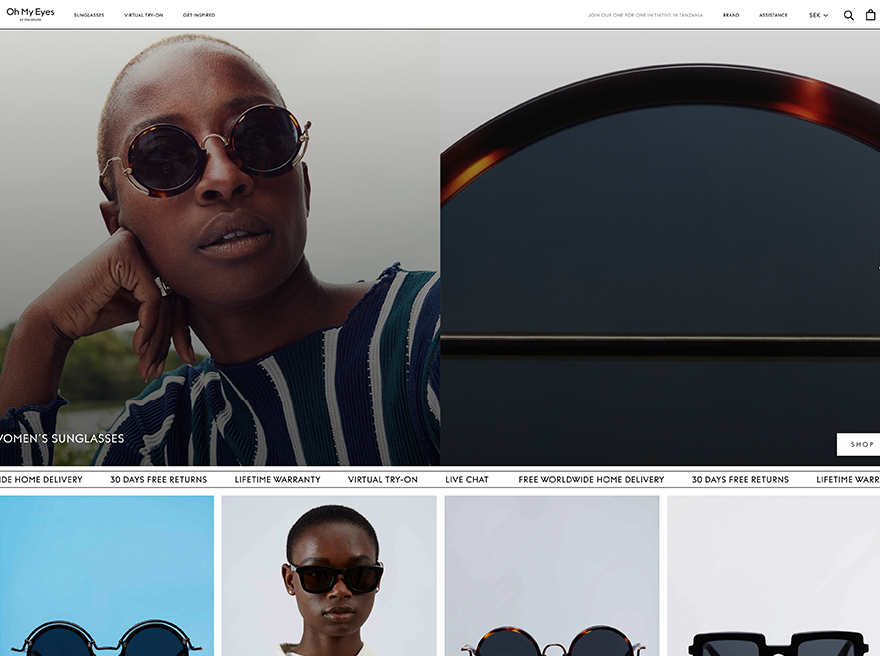Image resolution: width=880 pixels, height=656 pixels.
Task: Open the blue-background round sunglasses product
Action: point(107,576)
